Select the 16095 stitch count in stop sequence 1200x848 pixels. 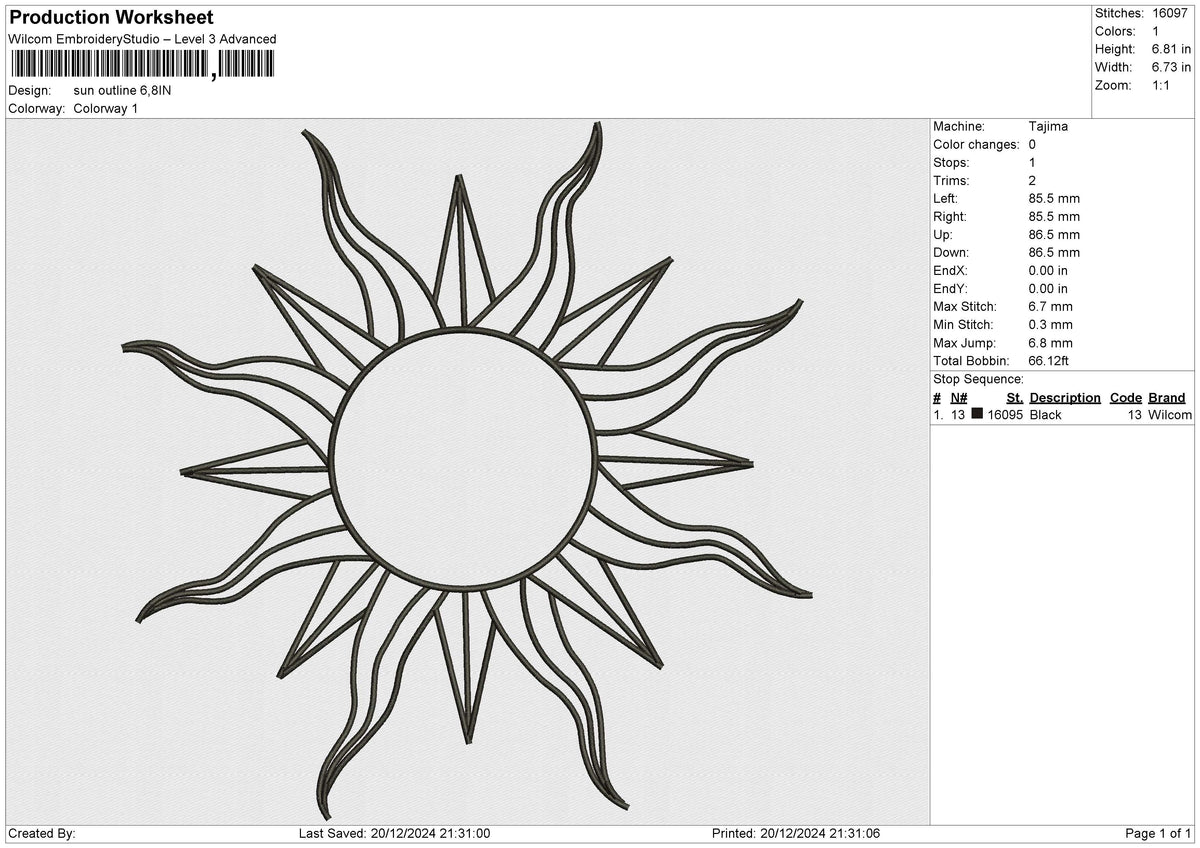(1005, 414)
